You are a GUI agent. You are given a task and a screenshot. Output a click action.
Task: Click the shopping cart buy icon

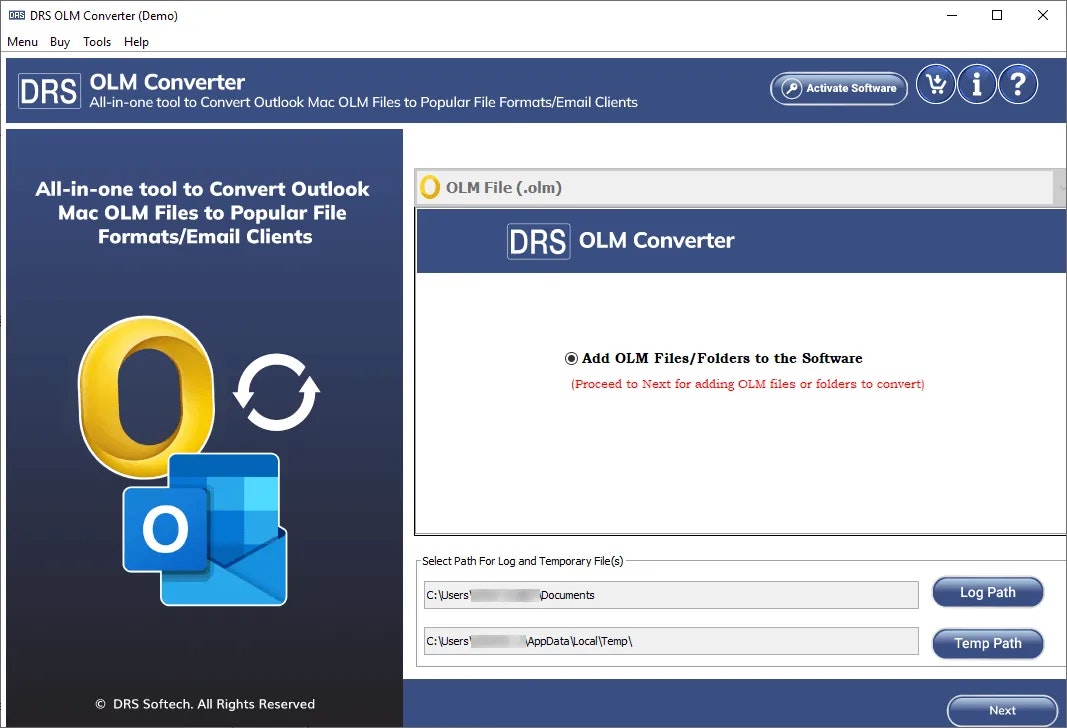click(936, 84)
